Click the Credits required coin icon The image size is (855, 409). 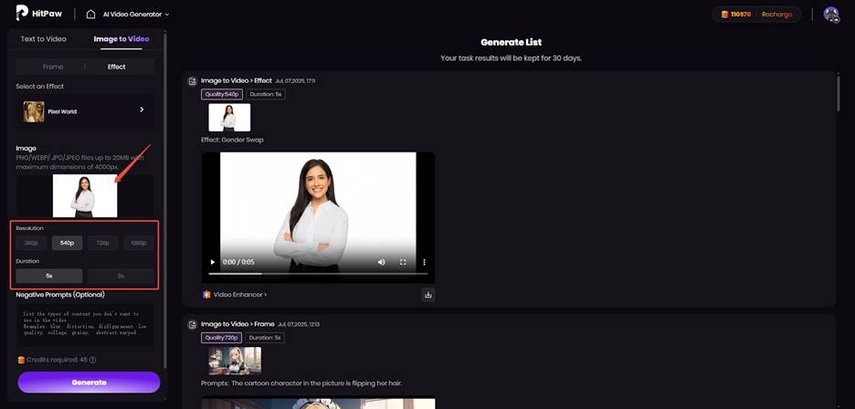pos(21,360)
